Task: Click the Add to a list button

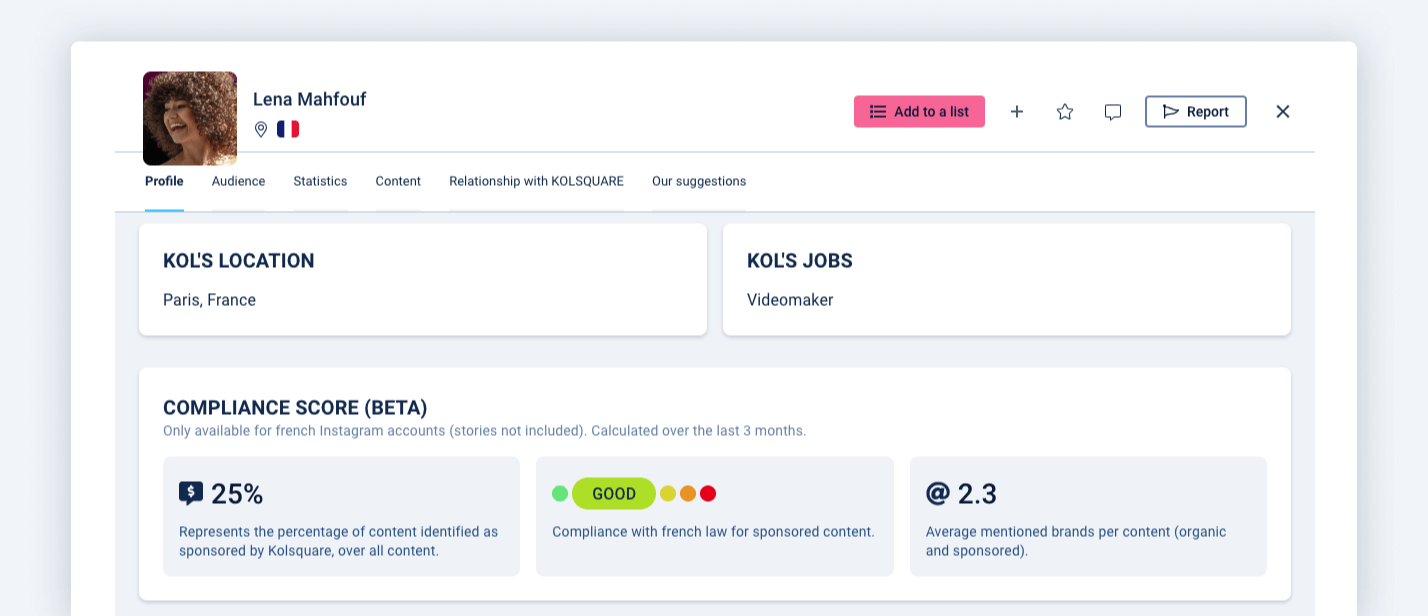Action: tap(919, 111)
